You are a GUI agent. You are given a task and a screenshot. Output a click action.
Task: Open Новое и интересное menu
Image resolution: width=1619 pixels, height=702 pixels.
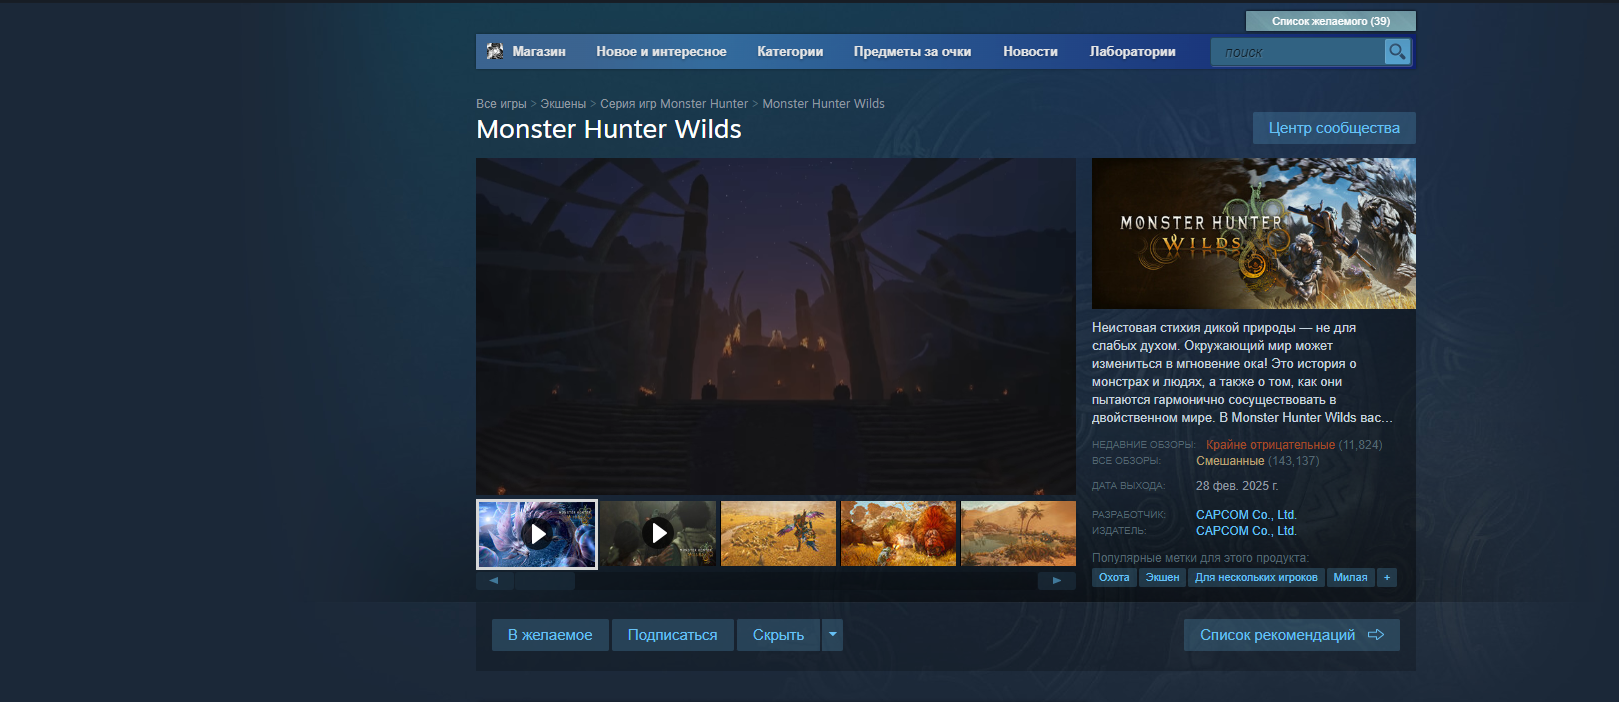coord(661,52)
